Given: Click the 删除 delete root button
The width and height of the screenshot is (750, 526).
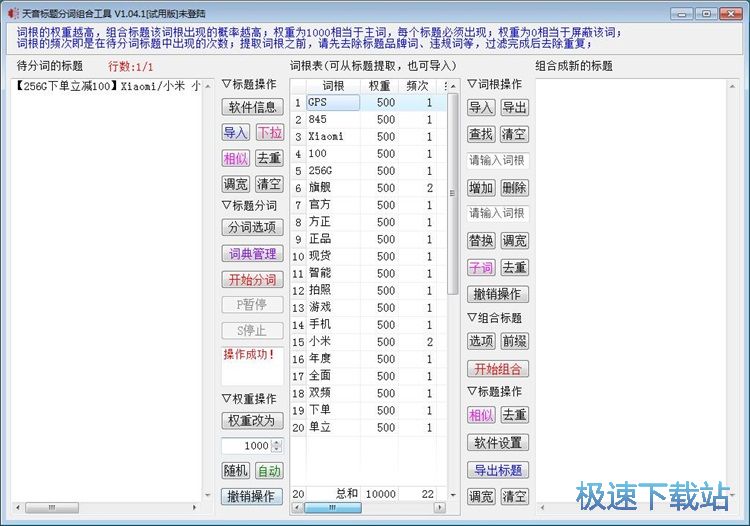Looking at the screenshot, I should [514, 188].
